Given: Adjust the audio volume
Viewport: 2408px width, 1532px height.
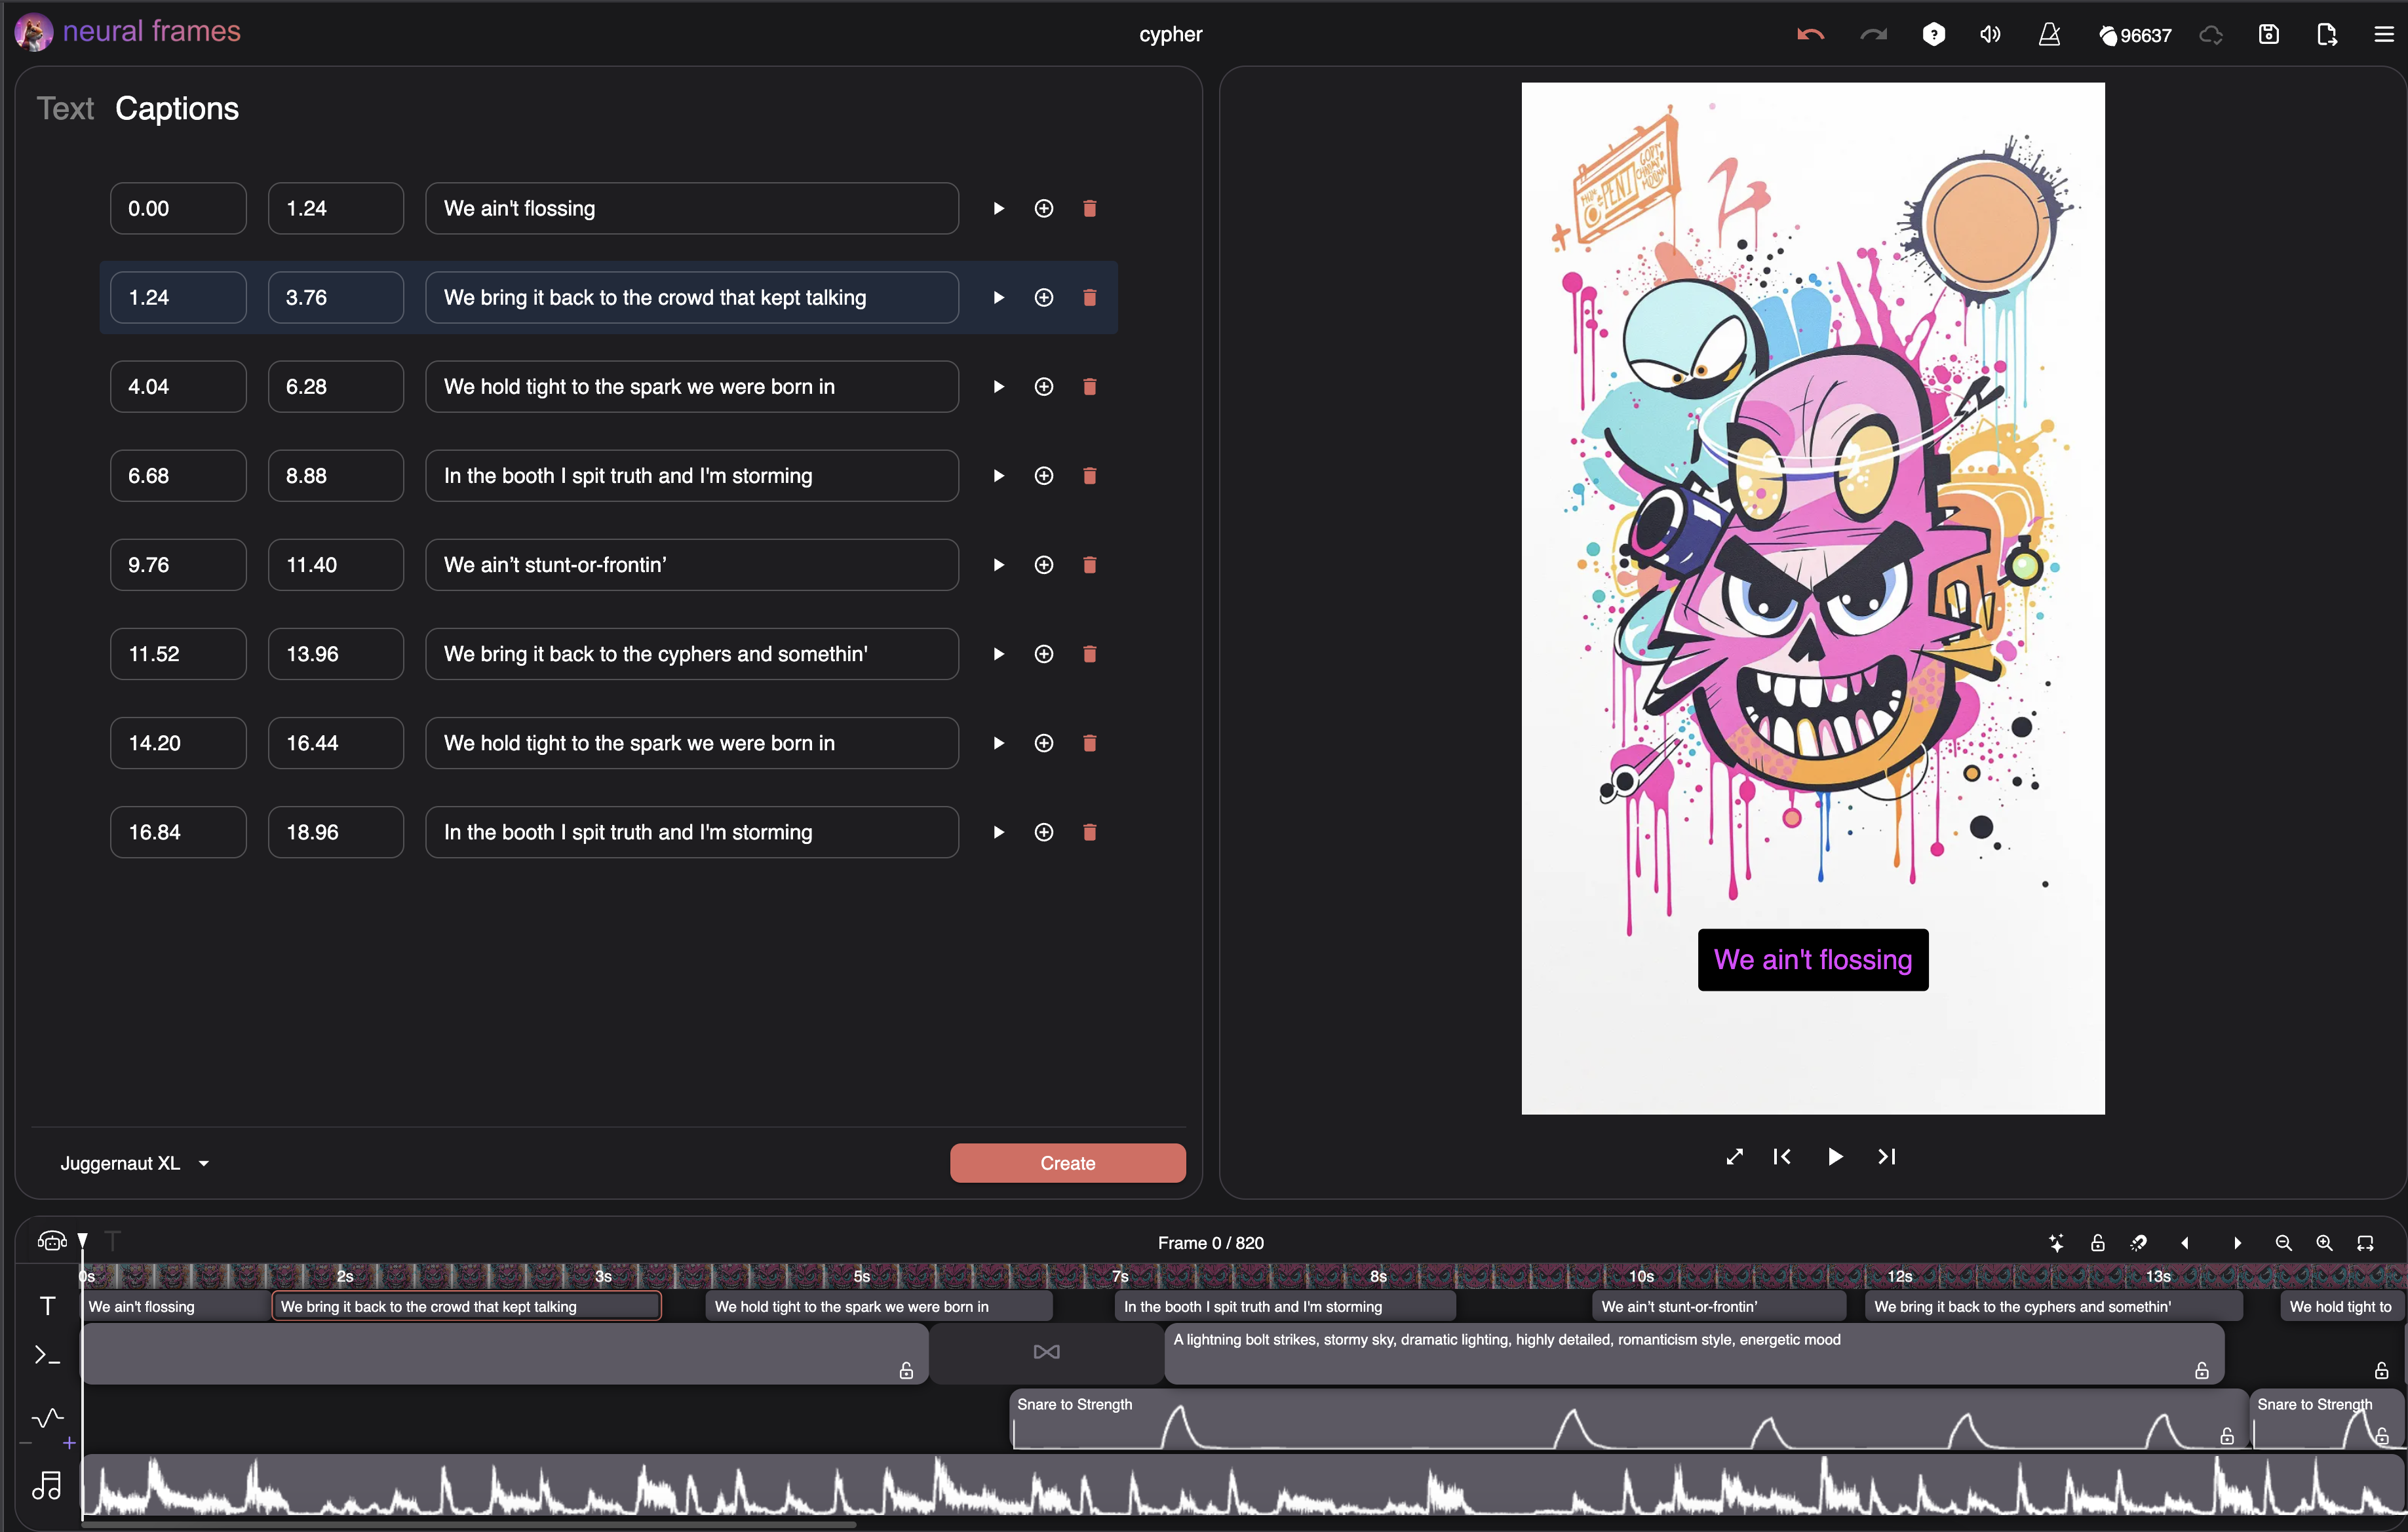Looking at the screenshot, I should [x=1990, y=33].
